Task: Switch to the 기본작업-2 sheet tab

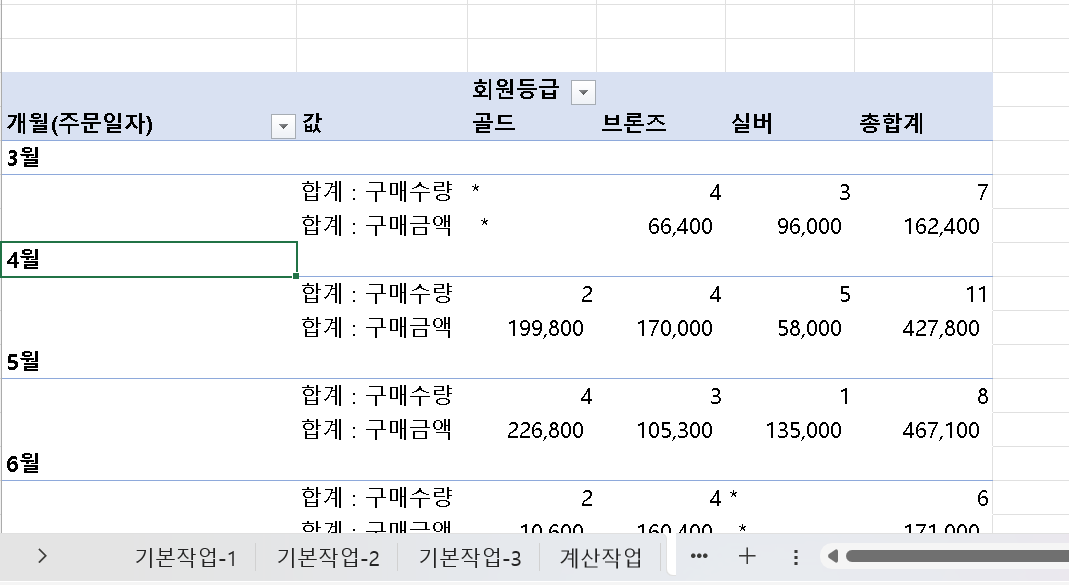Action: point(328,558)
